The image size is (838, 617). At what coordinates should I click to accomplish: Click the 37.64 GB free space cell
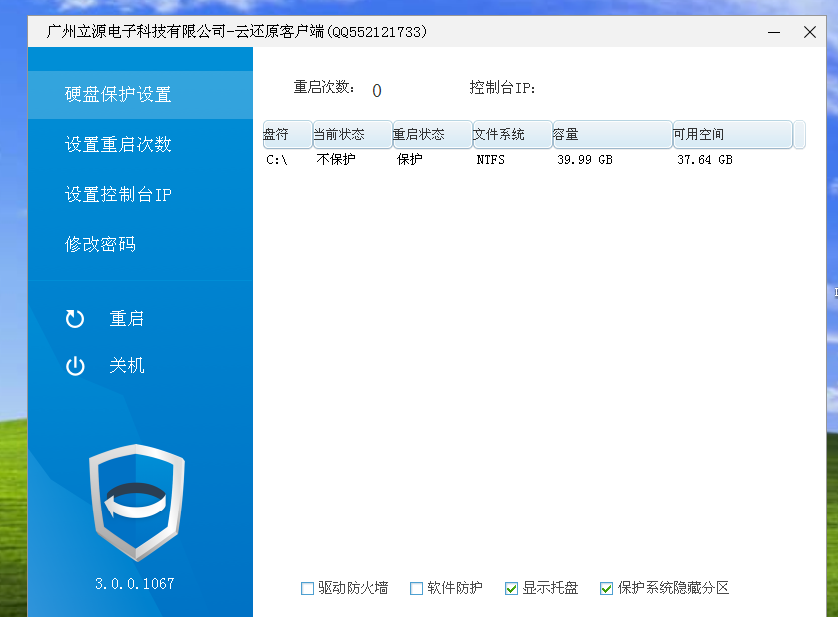[x=705, y=160]
